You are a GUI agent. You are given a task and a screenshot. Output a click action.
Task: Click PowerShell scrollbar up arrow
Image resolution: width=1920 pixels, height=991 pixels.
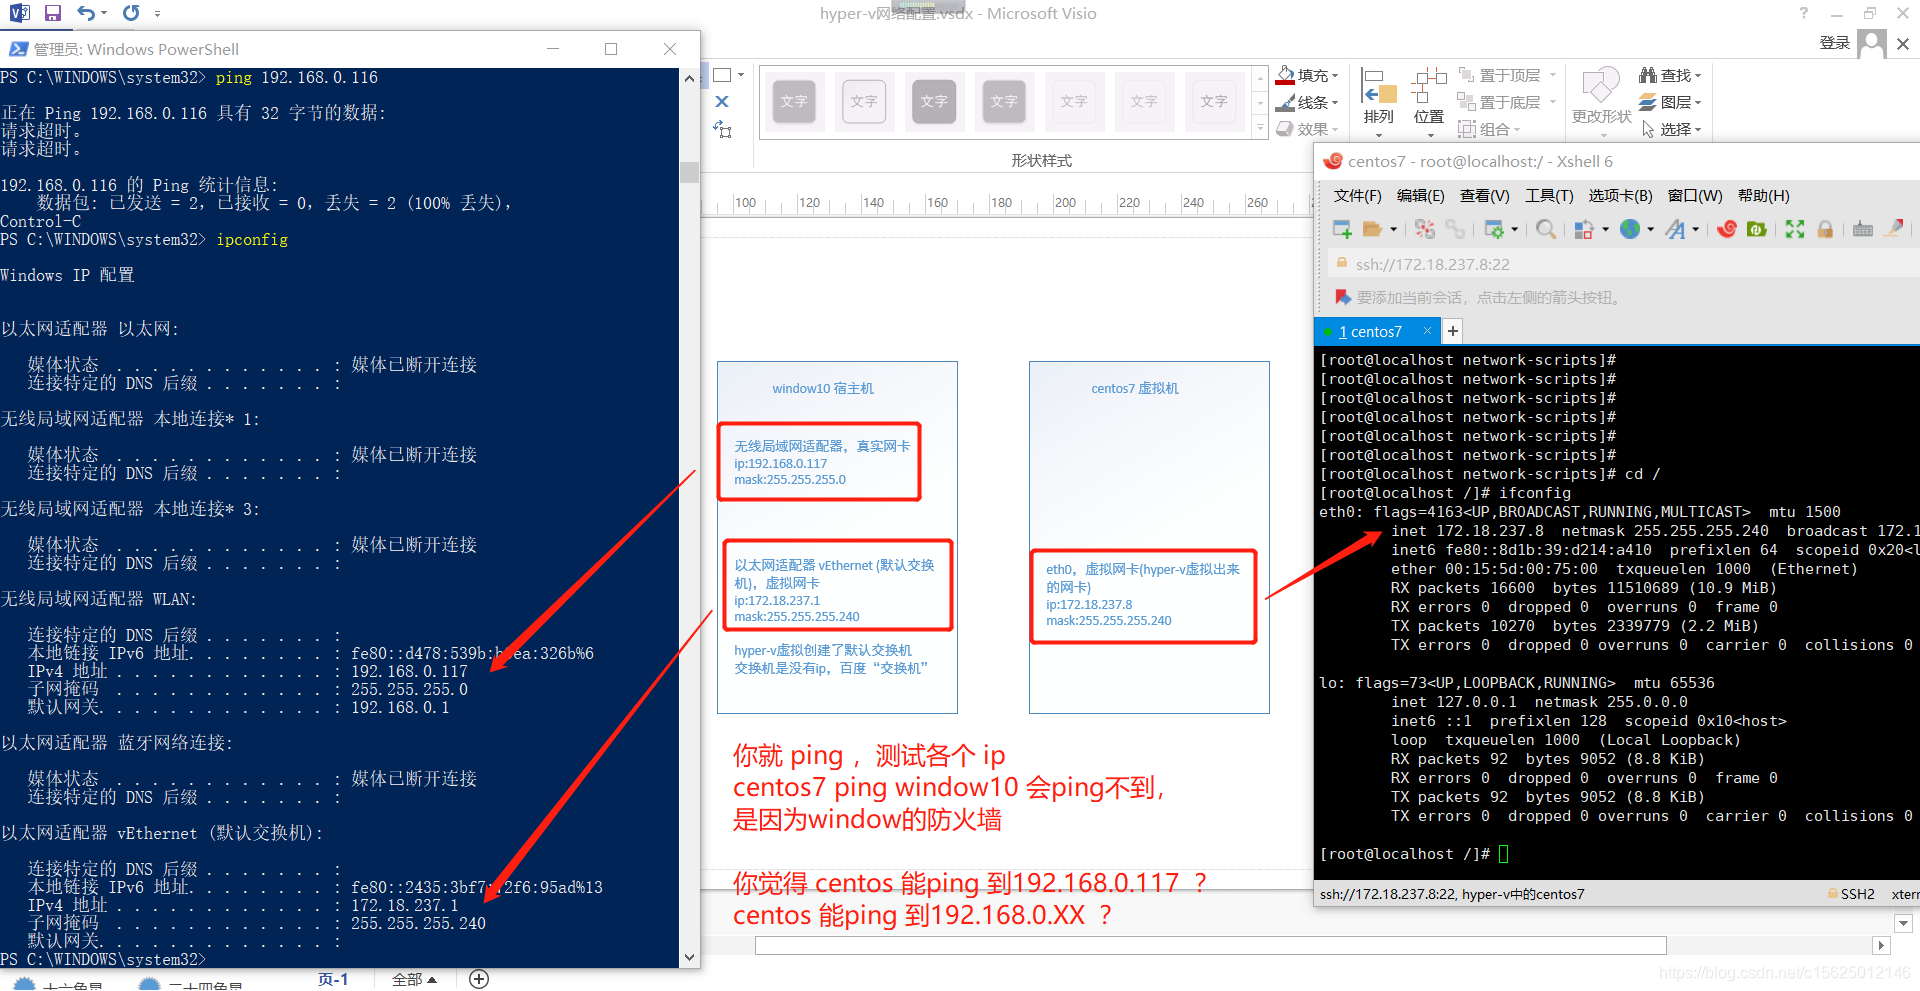point(689,78)
